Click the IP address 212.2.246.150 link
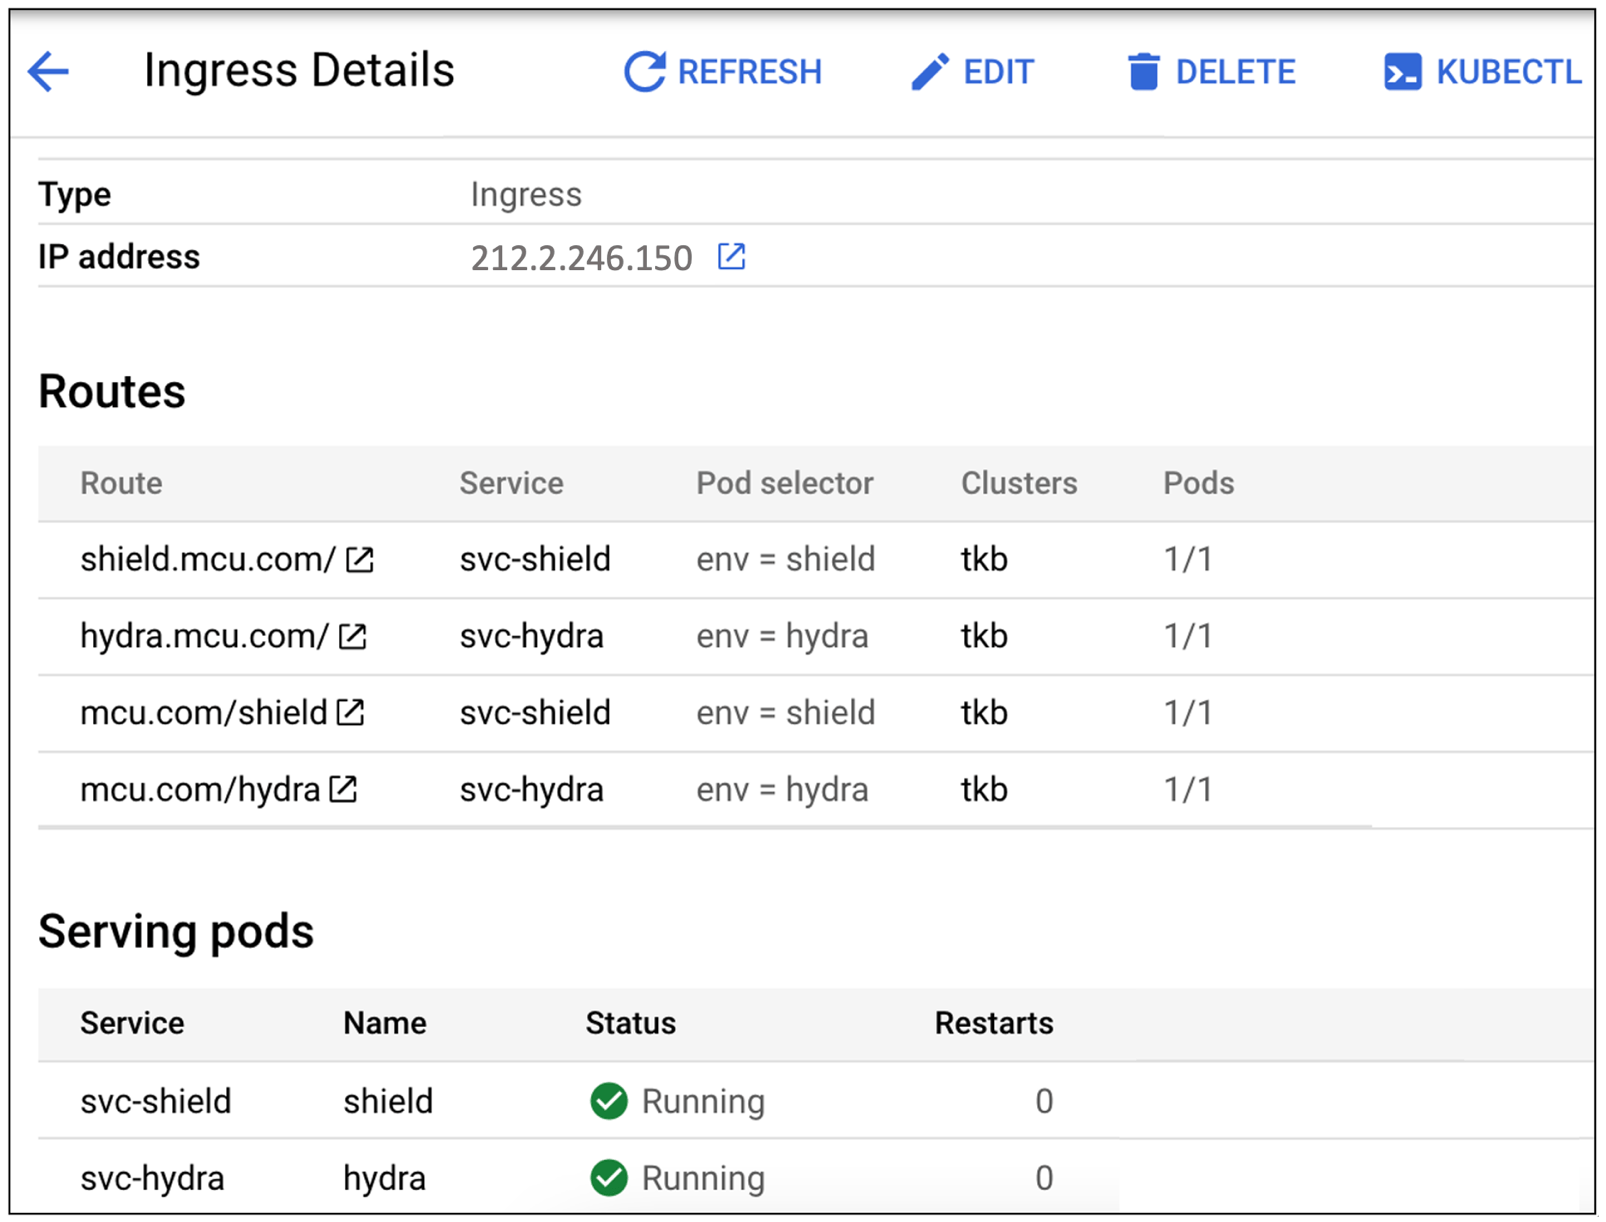The image size is (1606, 1222). (581, 256)
